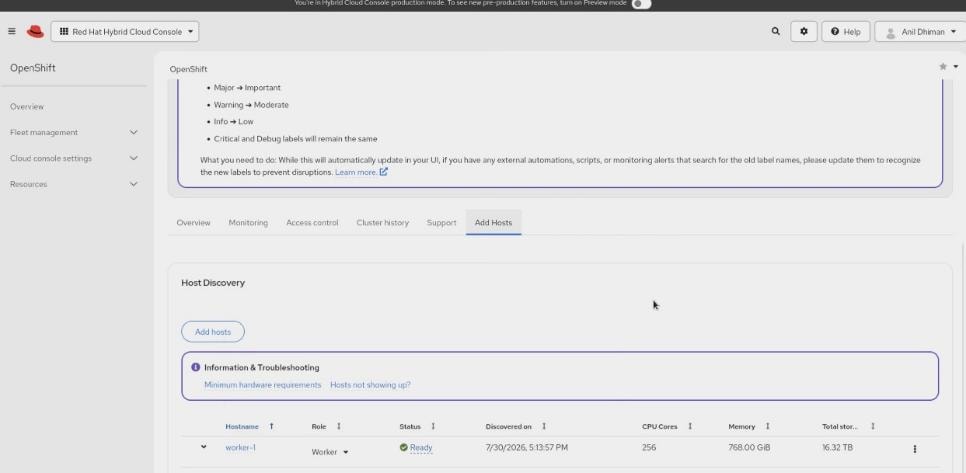The image size is (966, 473).
Task: Select the Add Hosts tab
Action: [493, 222]
